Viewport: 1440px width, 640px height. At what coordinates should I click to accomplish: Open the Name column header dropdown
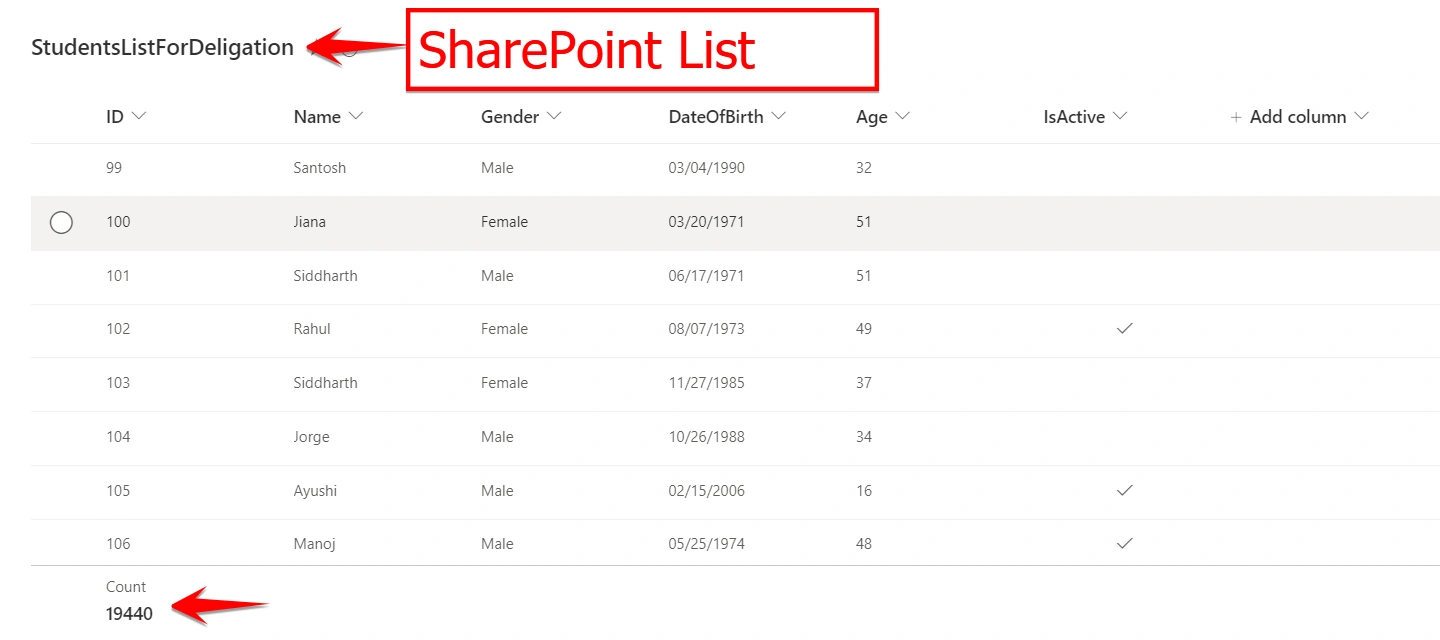(x=328, y=117)
